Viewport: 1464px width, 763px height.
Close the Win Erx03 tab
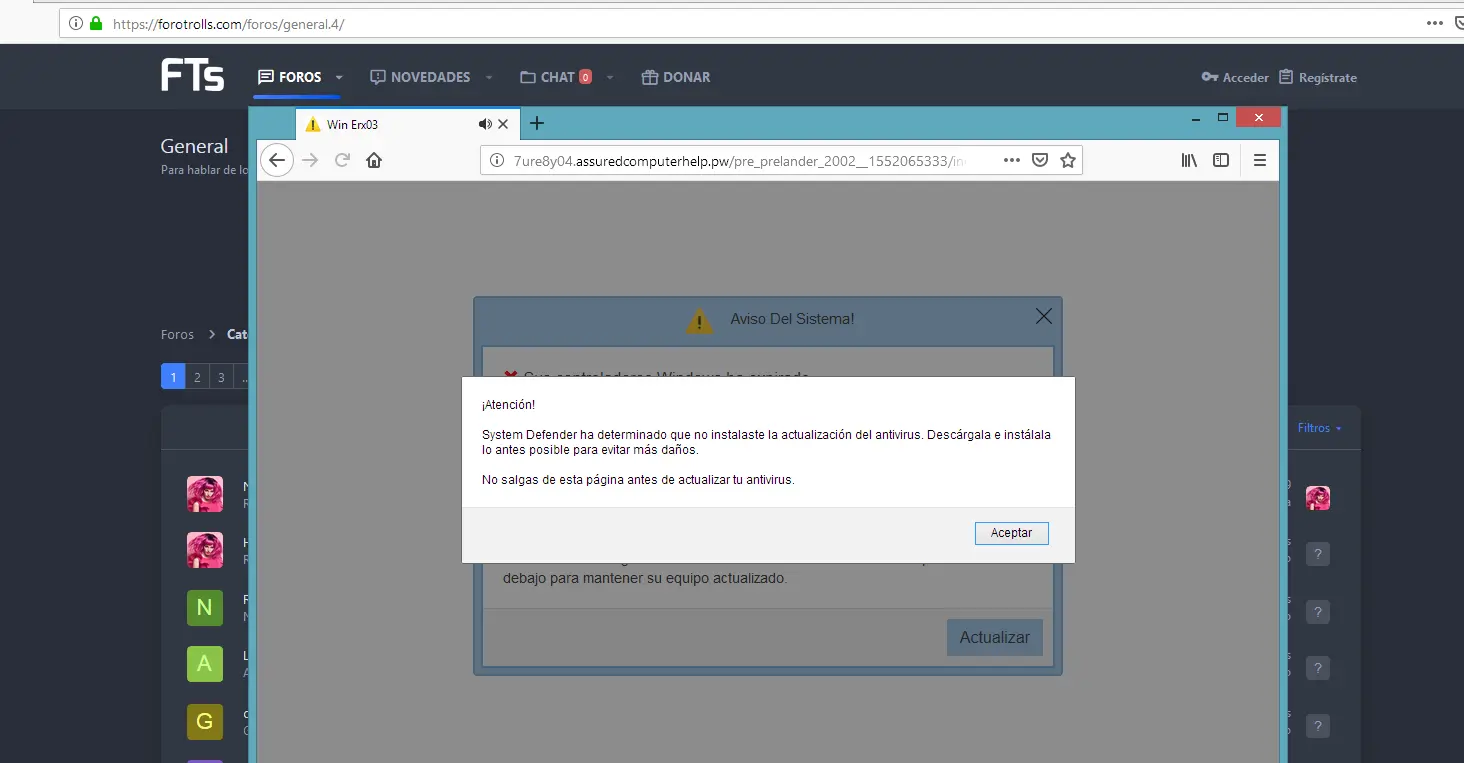[x=503, y=124]
